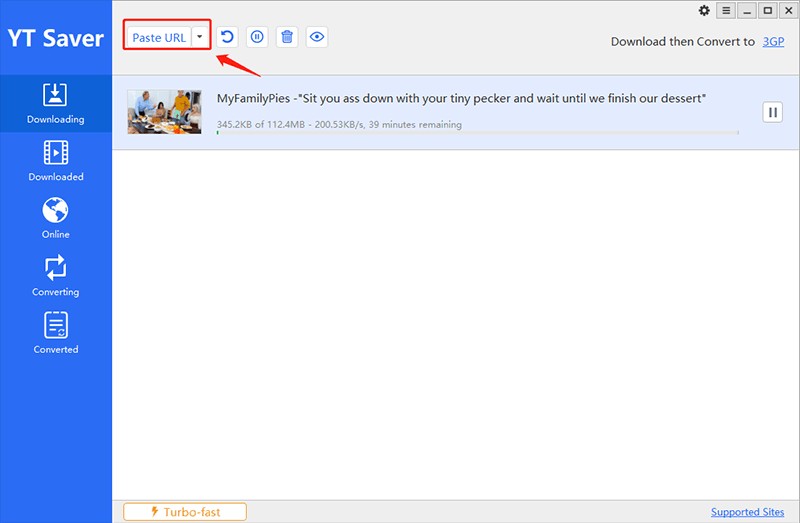Click the MyFamilyPies video title text
Viewport: 800px width, 523px height.
(x=461, y=98)
